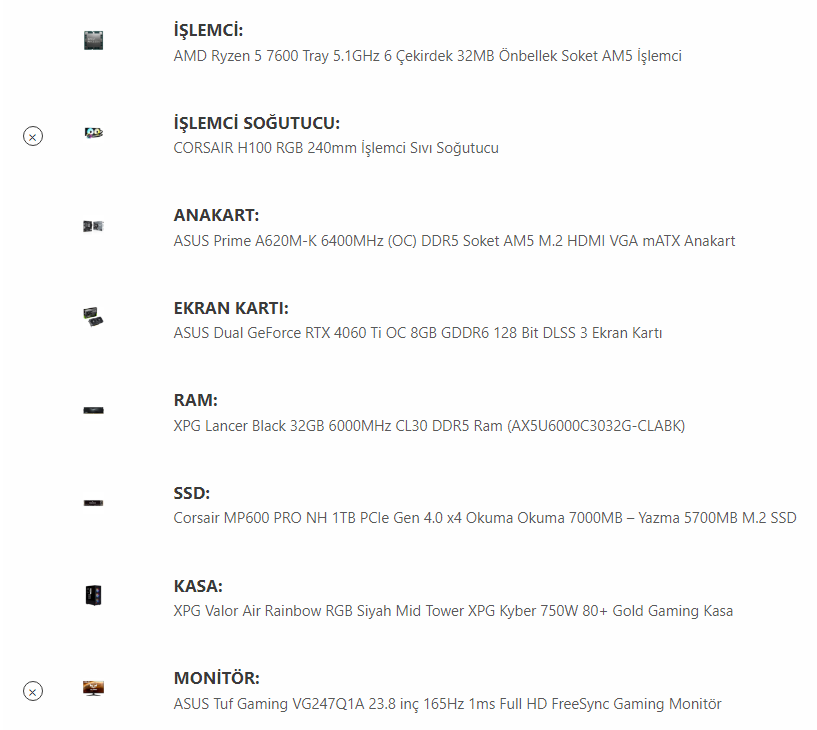817x730 pixels.
Task: Open the XPG Lancer Black 32GB RAM link
Action: pyautogui.click(x=429, y=426)
